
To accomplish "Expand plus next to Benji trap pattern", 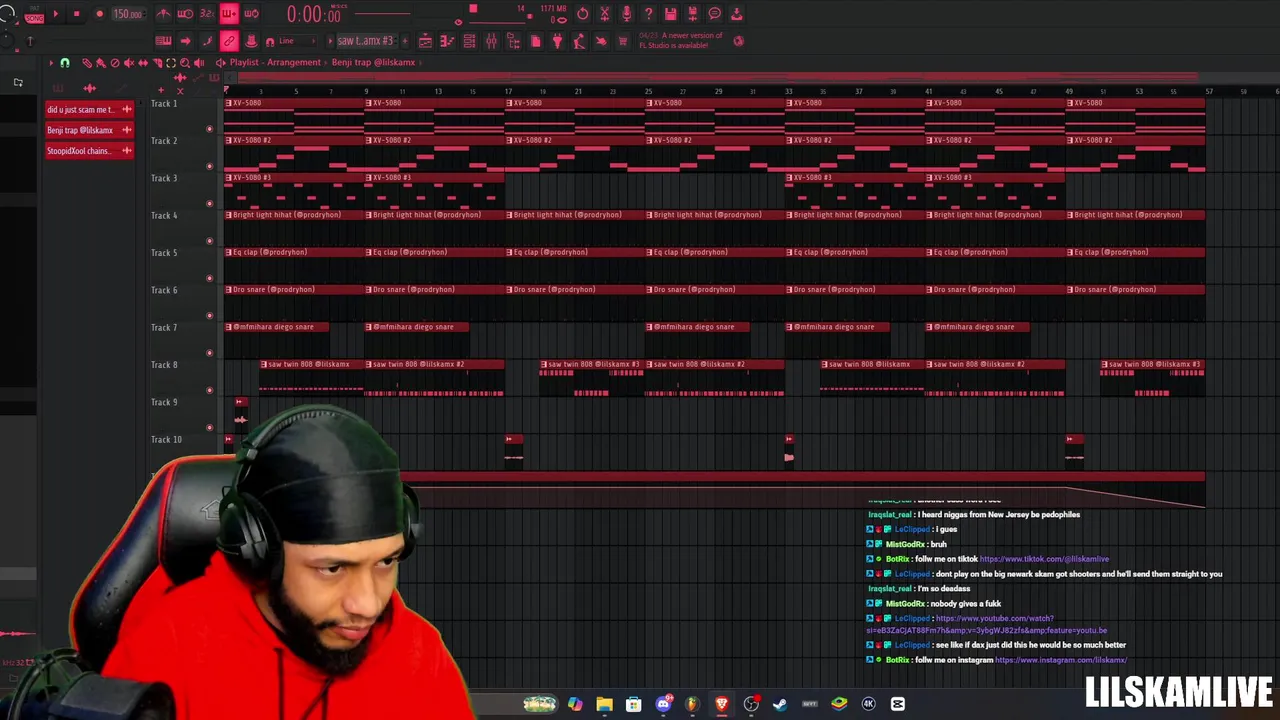I will (126, 130).
